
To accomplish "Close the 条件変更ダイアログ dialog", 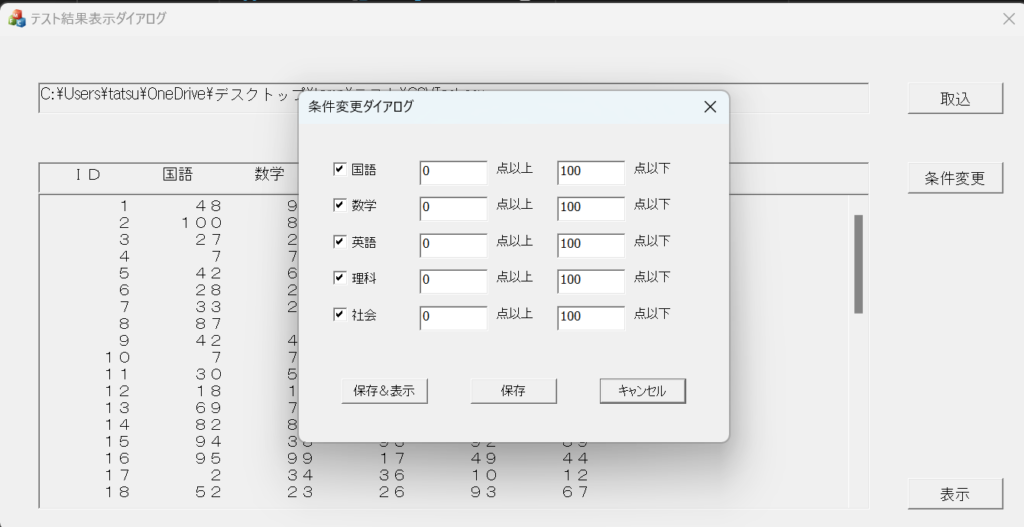I will 710,107.
